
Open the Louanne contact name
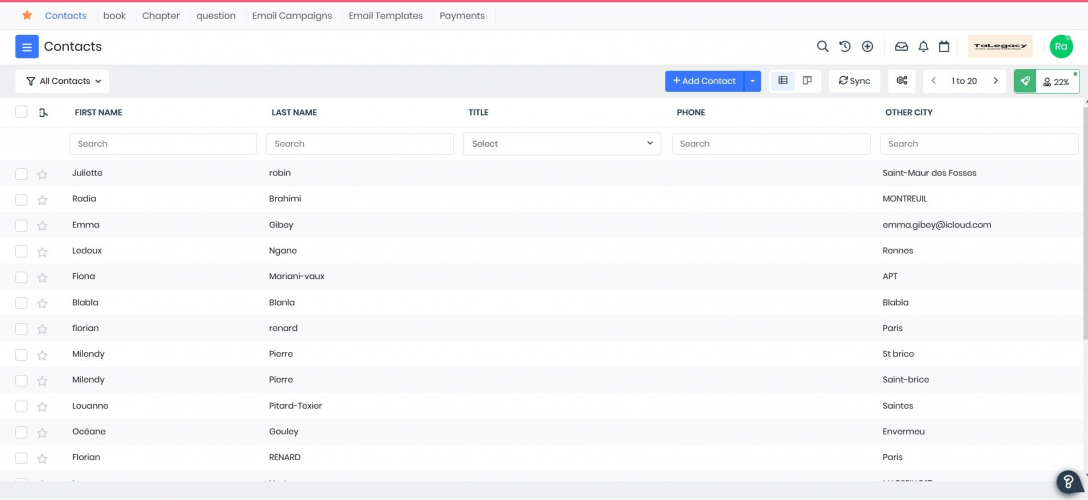[x=90, y=406]
